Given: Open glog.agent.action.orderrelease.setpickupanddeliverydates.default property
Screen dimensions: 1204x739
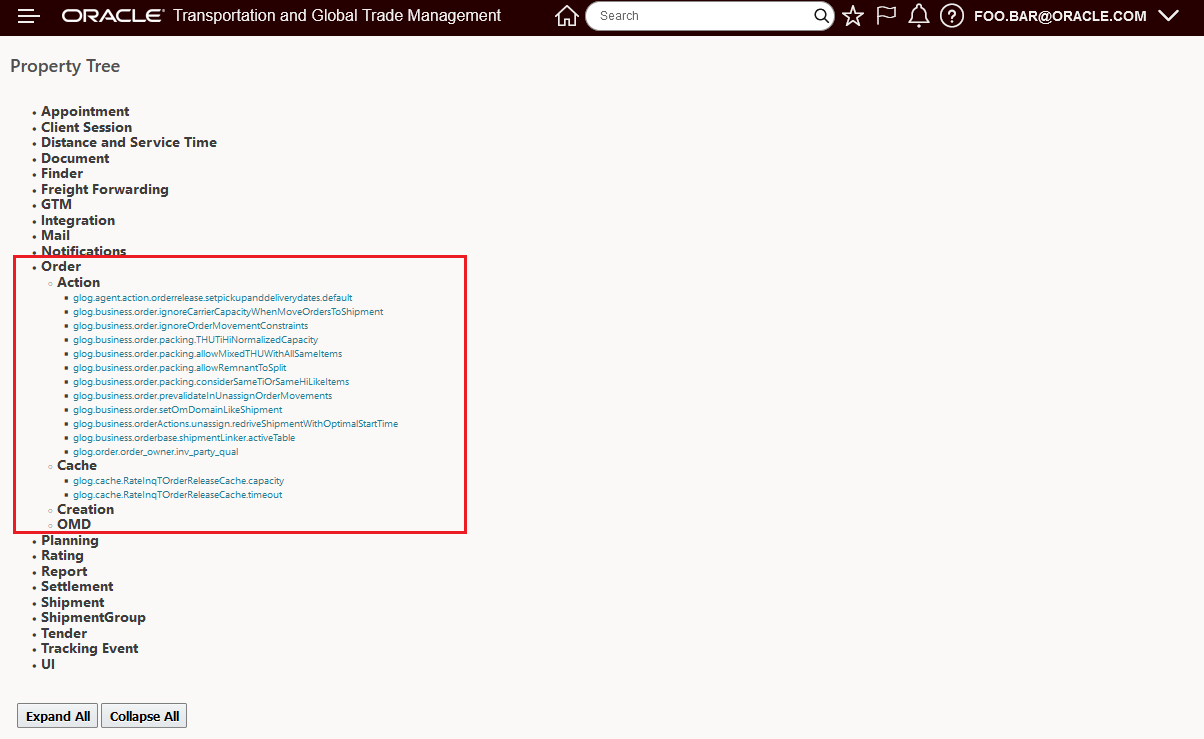Looking at the screenshot, I should pyautogui.click(x=212, y=298).
